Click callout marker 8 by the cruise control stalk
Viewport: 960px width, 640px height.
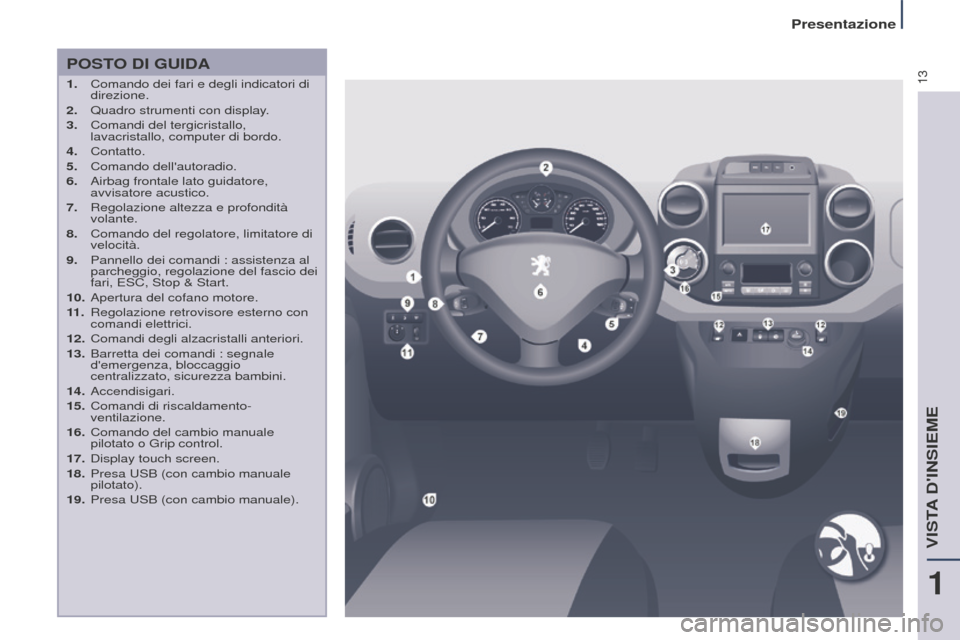tap(435, 304)
